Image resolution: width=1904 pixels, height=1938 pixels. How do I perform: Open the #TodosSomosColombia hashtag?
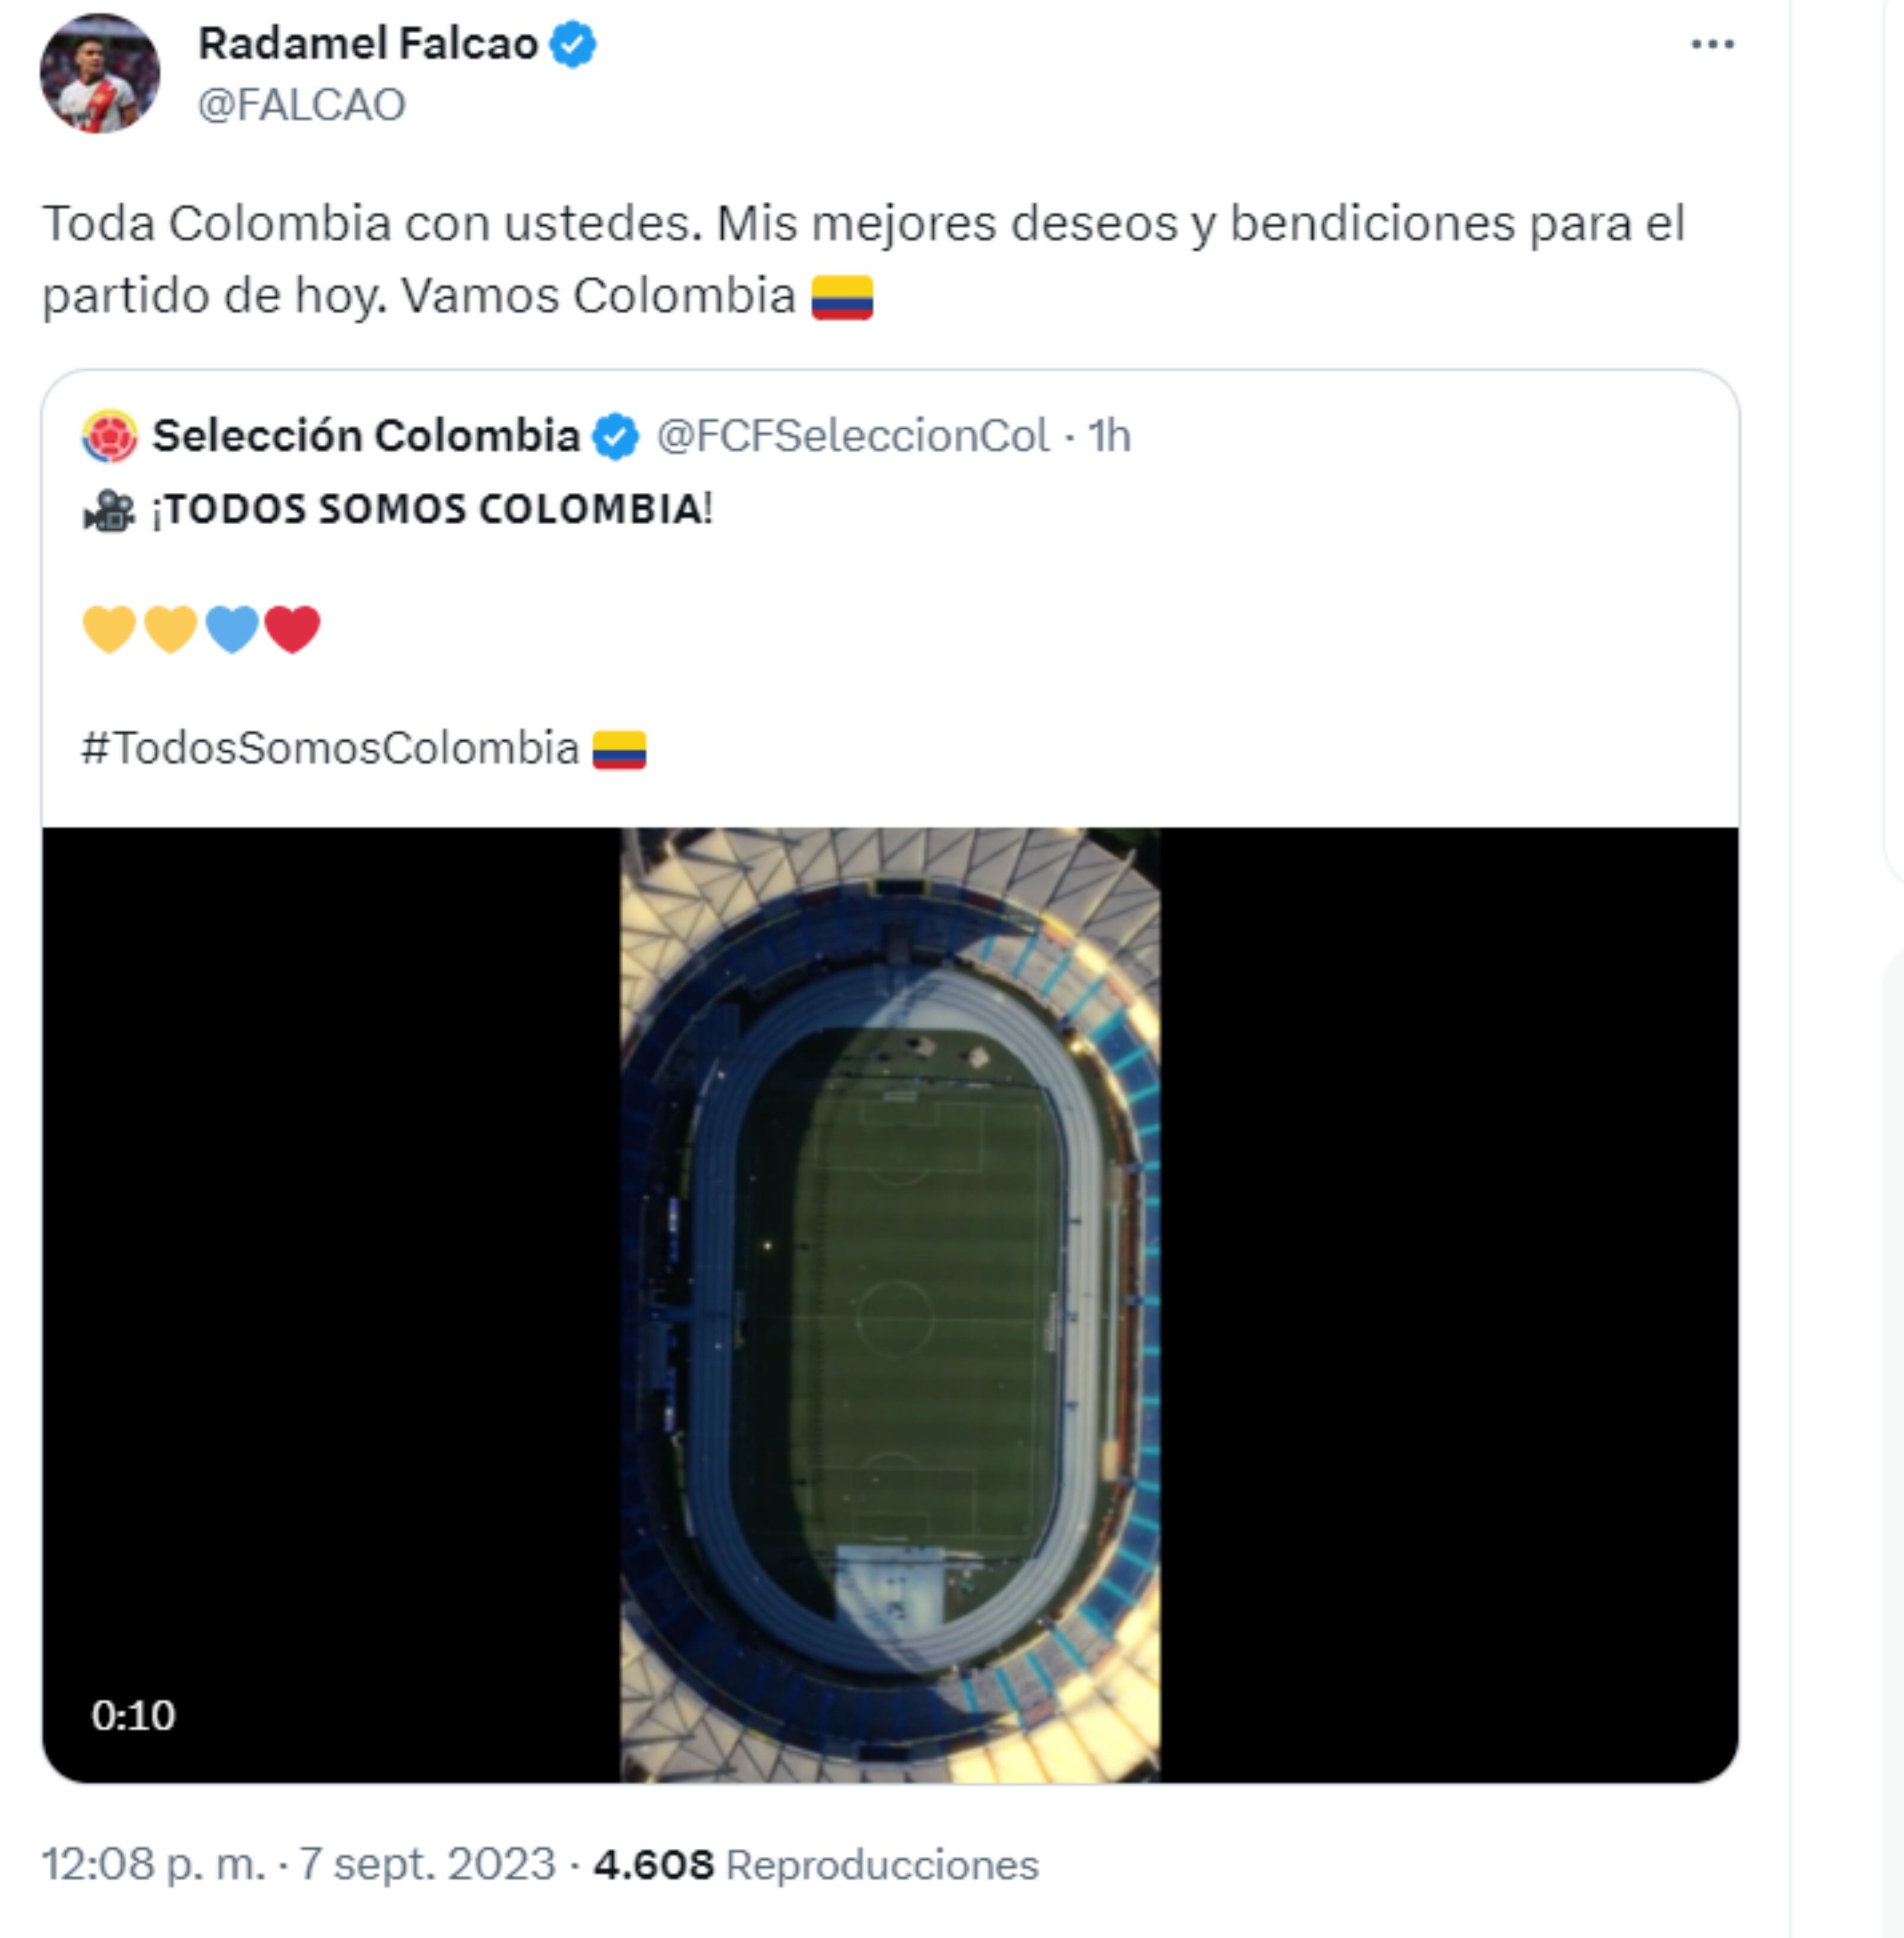point(330,748)
